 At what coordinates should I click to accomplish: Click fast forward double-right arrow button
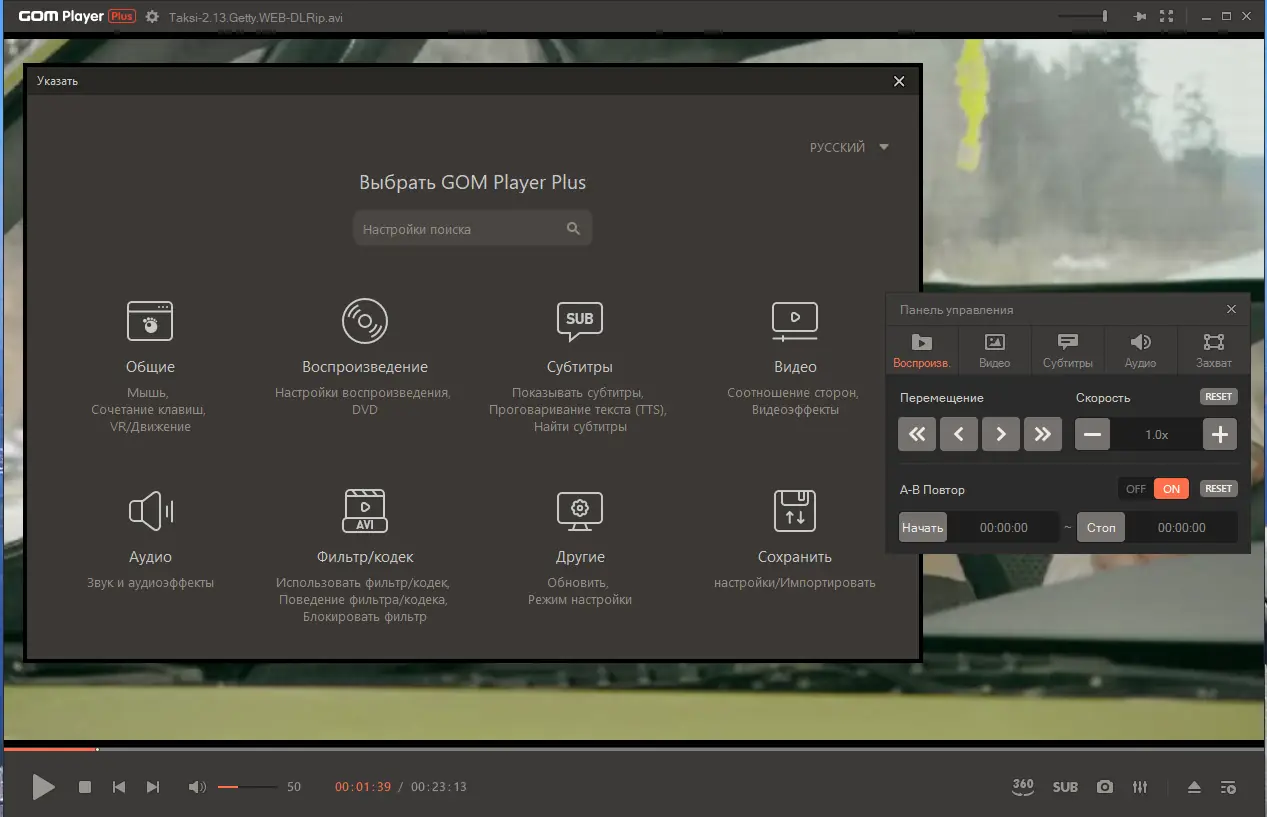coord(1043,434)
